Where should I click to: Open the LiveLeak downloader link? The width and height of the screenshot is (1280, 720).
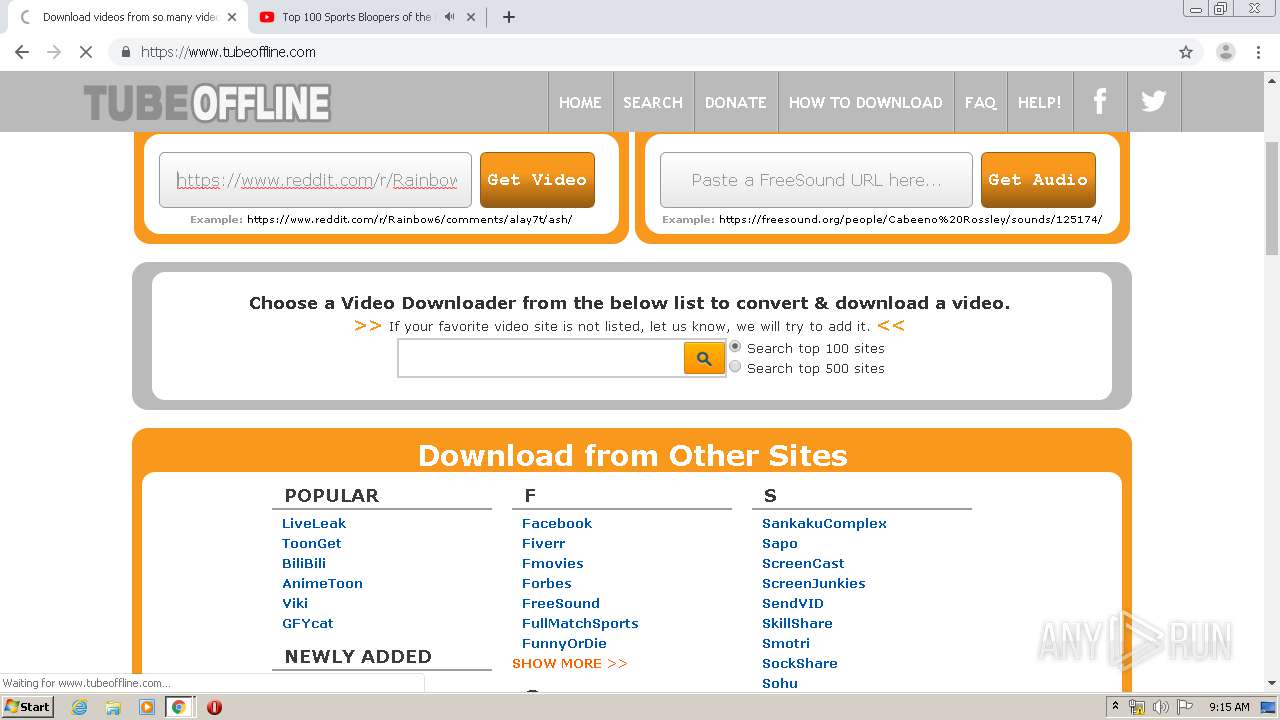314,523
